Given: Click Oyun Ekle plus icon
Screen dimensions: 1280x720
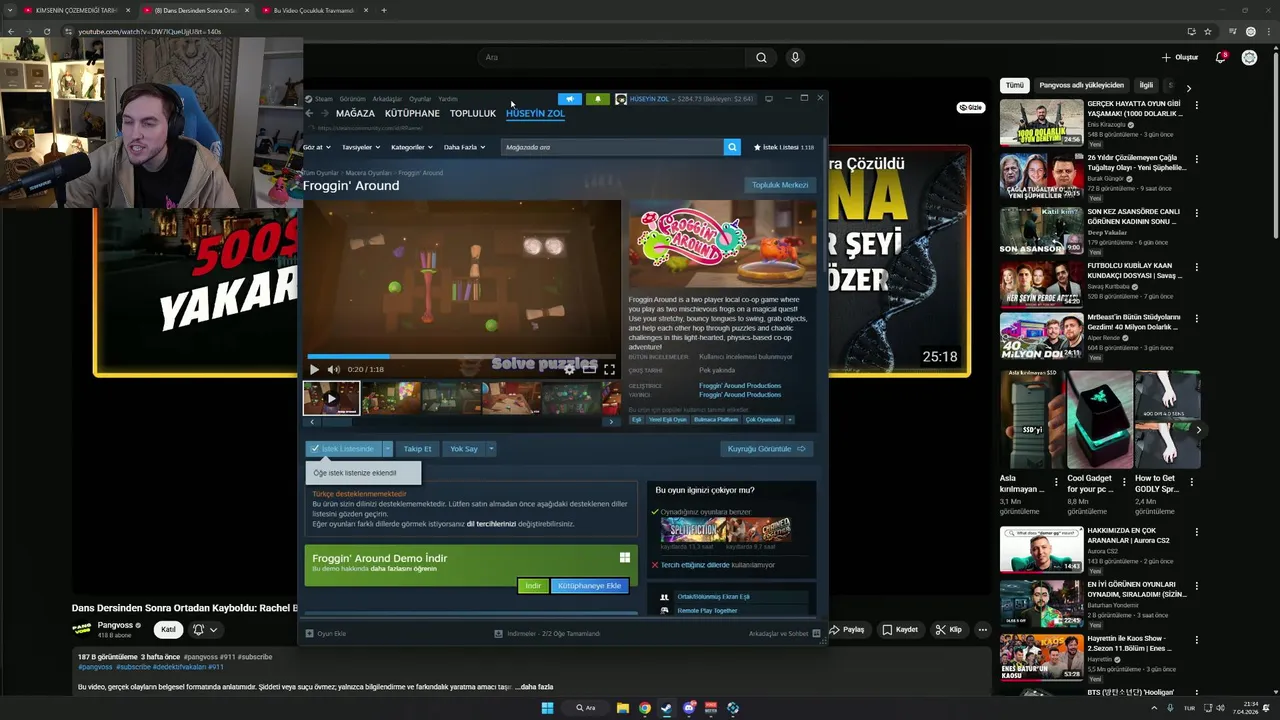Looking at the screenshot, I should (310, 634).
